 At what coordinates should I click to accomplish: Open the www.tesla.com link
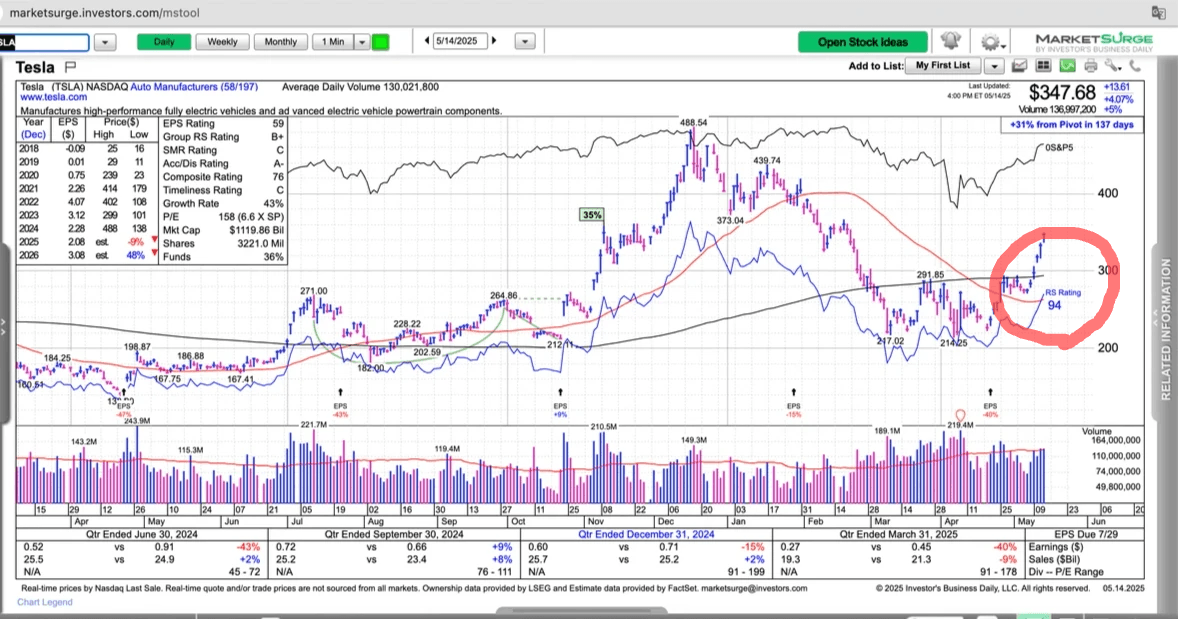pyautogui.click(x=53, y=97)
